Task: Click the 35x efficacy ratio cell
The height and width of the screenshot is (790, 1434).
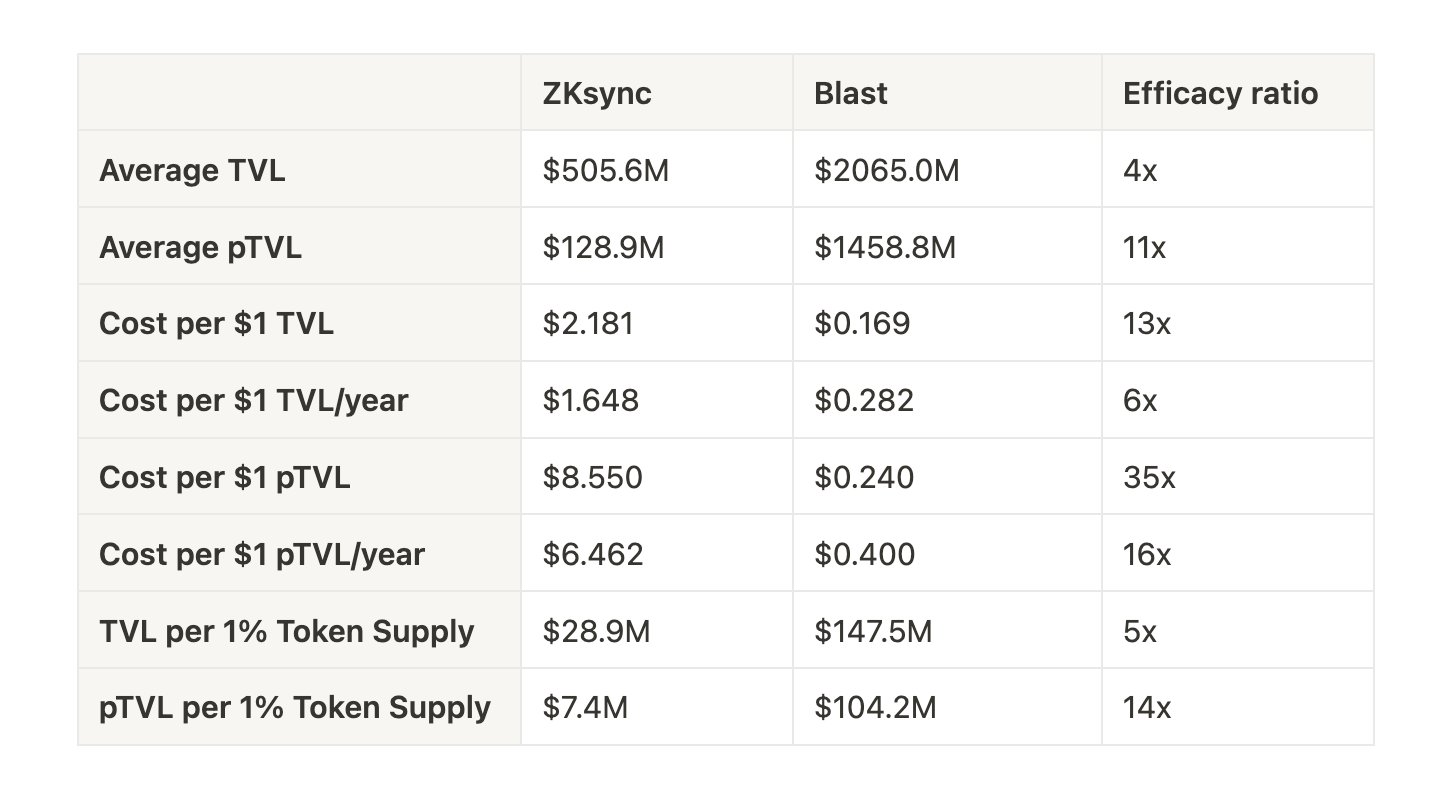Action: click(1149, 477)
